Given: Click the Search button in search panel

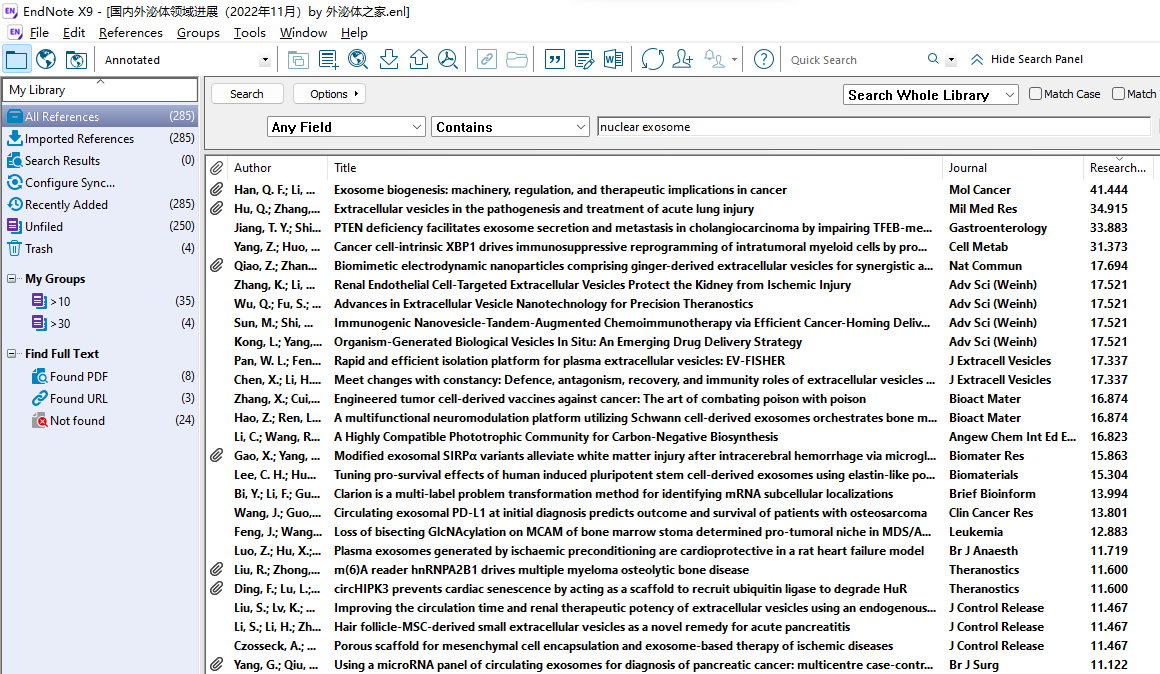Looking at the screenshot, I should (x=246, y=94).
